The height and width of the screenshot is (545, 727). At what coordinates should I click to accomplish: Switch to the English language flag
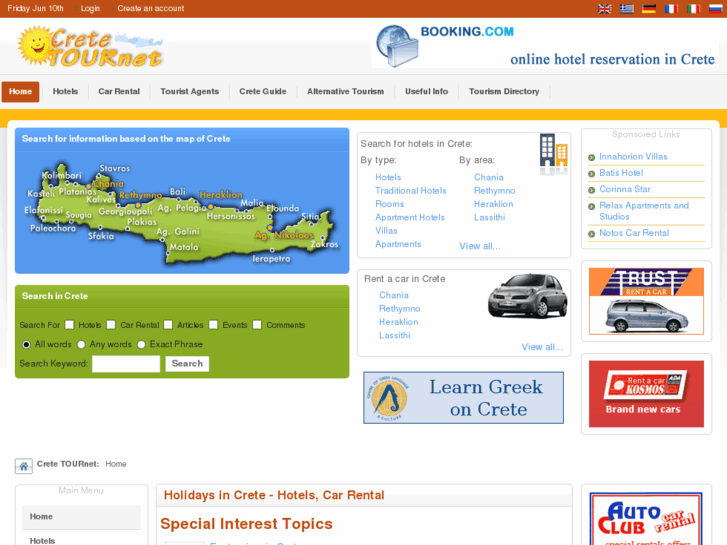click(604, 8)
